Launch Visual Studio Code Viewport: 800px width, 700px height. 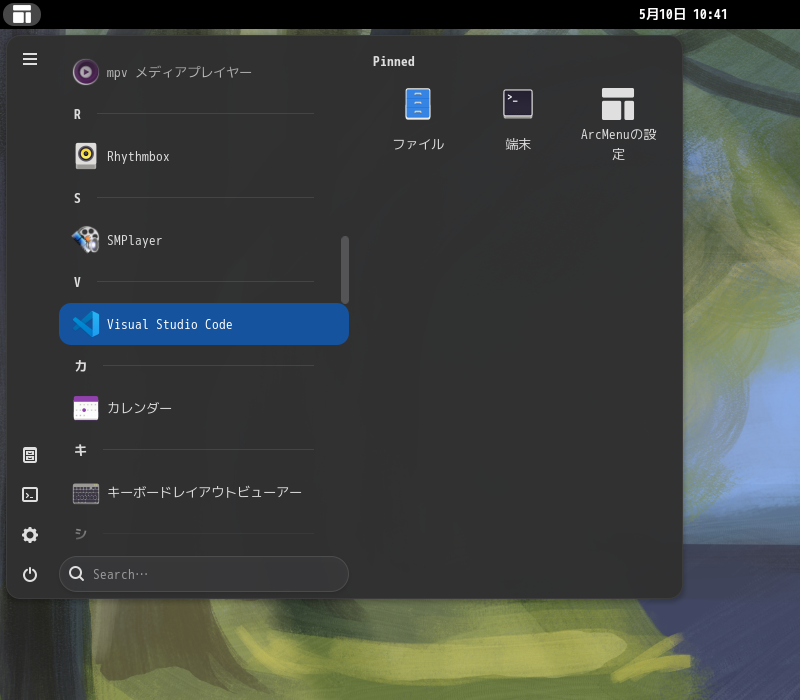point(204,324)
